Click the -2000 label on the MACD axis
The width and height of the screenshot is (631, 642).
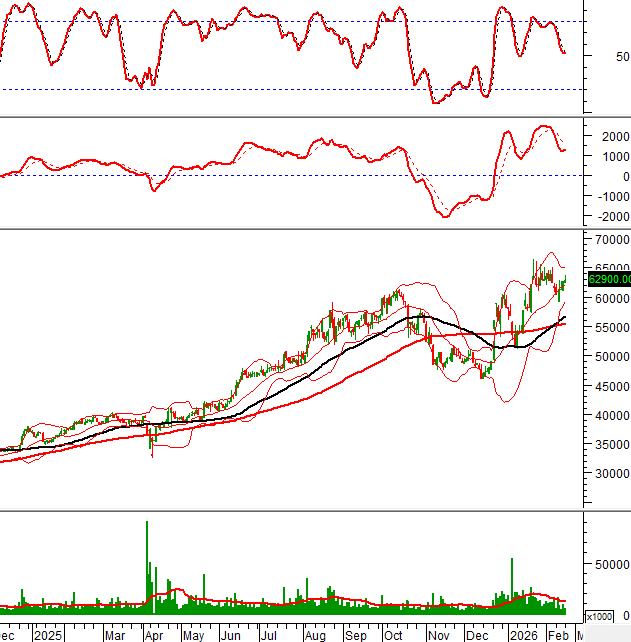click(x=606, y=217)
